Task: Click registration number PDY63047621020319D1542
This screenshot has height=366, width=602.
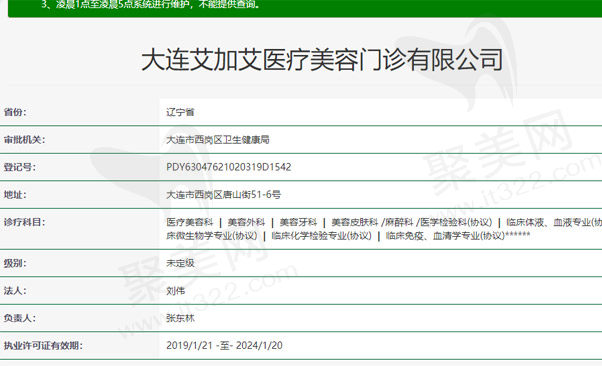Action: (228, 167)
